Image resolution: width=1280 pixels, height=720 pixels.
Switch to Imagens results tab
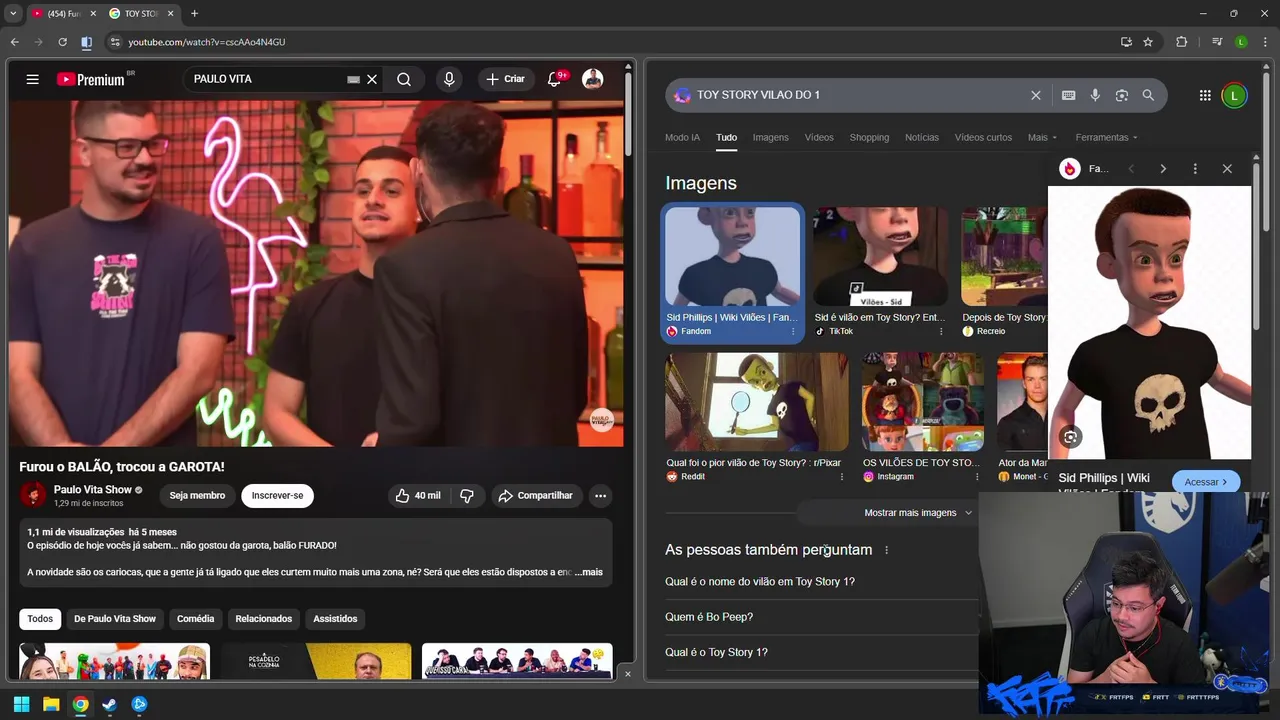(x=770, y=137)
